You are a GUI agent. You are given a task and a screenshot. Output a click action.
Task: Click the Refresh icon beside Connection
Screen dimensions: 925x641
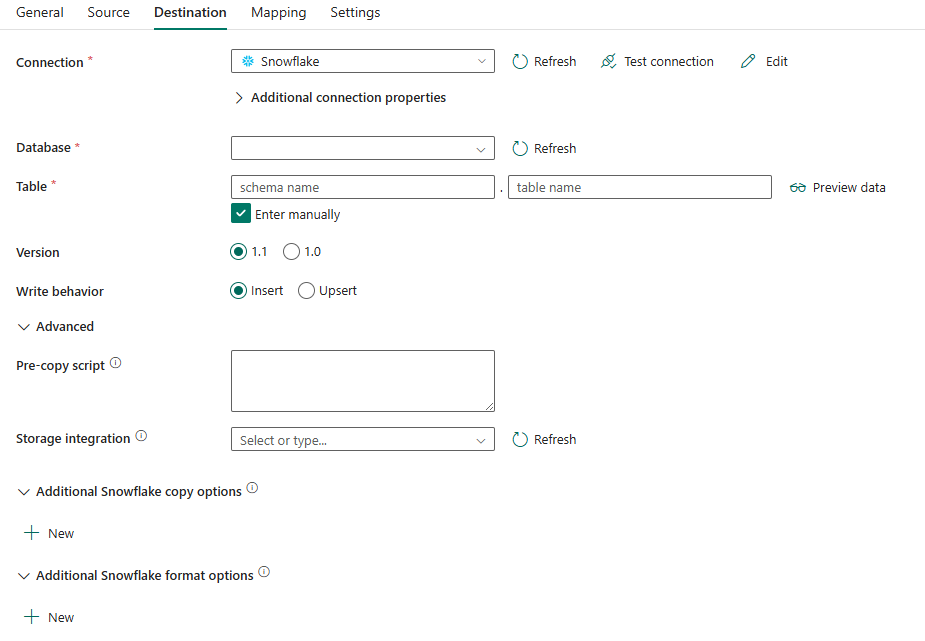[520, 61]
